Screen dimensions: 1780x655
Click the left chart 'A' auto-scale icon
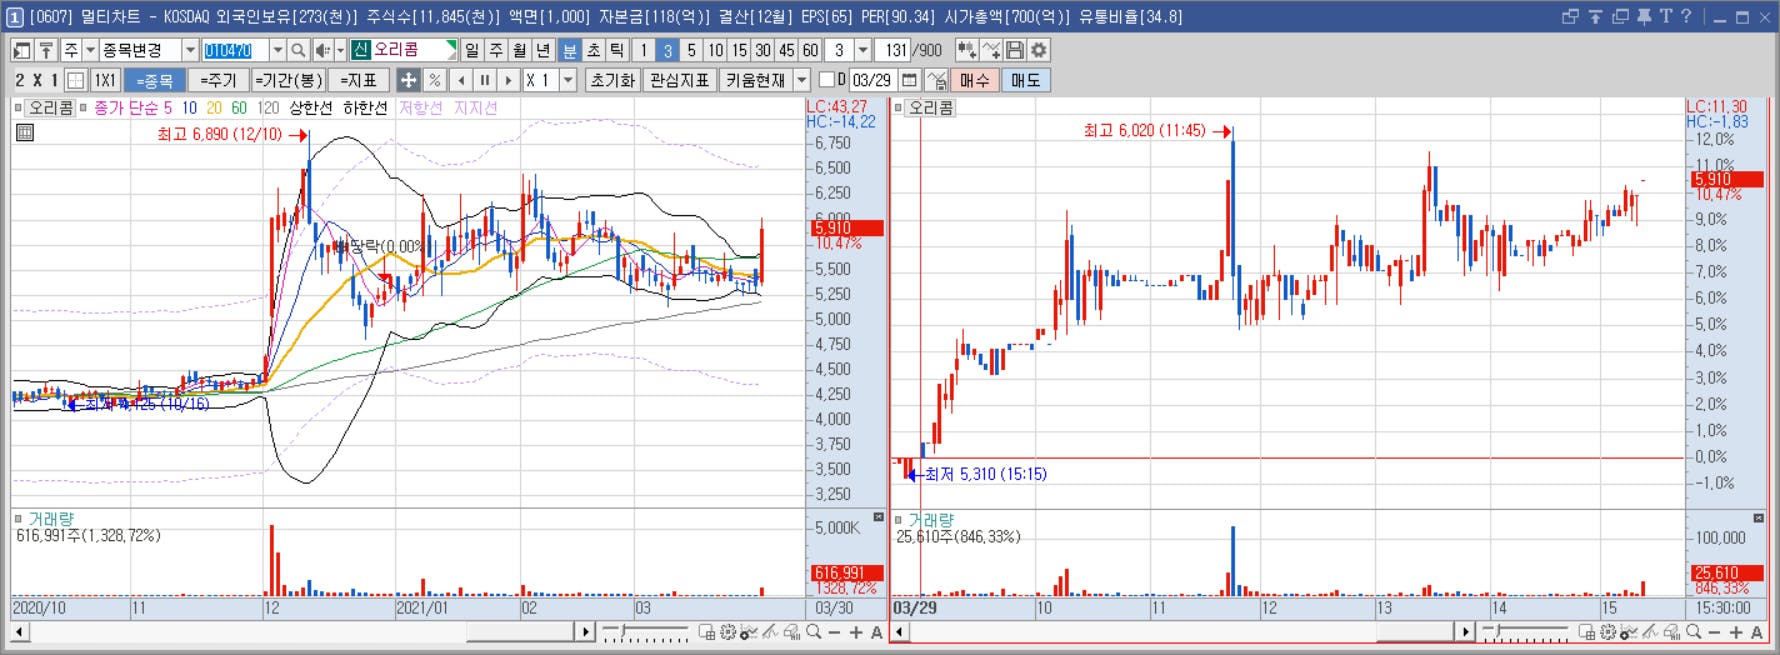877,632
